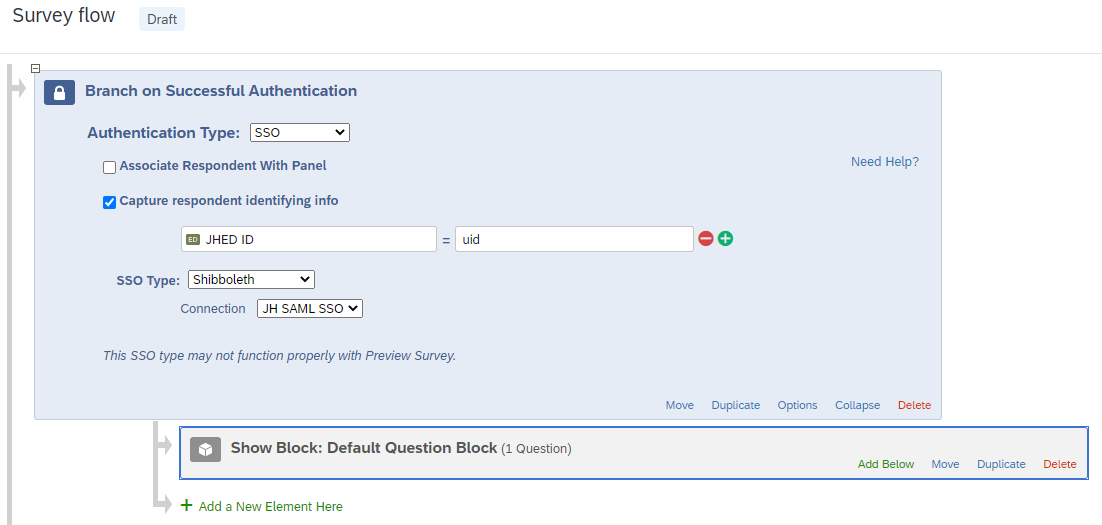
Task: Click the green plus add field icon
Action: (x=725, y=239)
